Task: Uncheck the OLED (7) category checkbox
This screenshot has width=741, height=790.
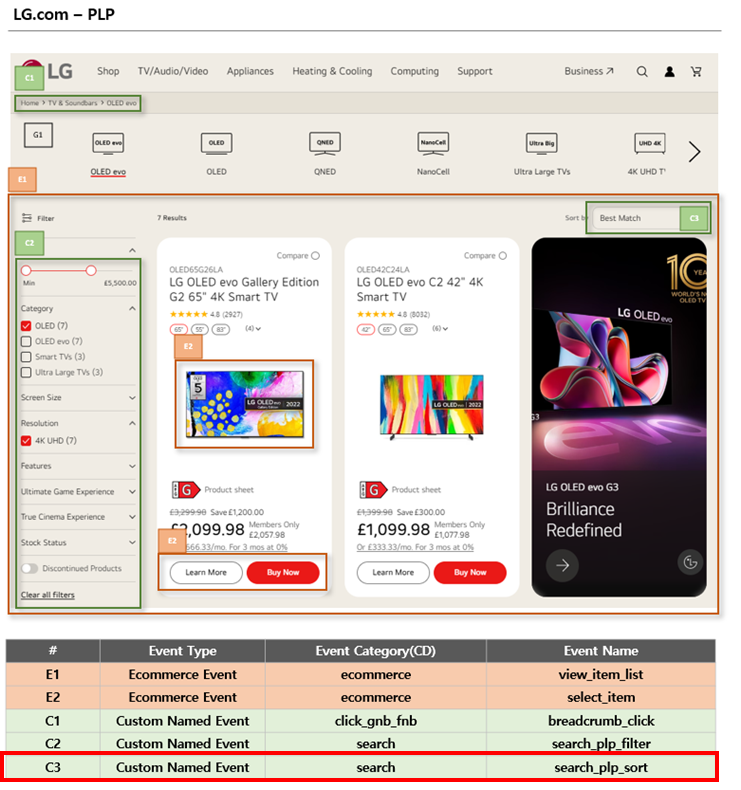Action: point(27,326)
